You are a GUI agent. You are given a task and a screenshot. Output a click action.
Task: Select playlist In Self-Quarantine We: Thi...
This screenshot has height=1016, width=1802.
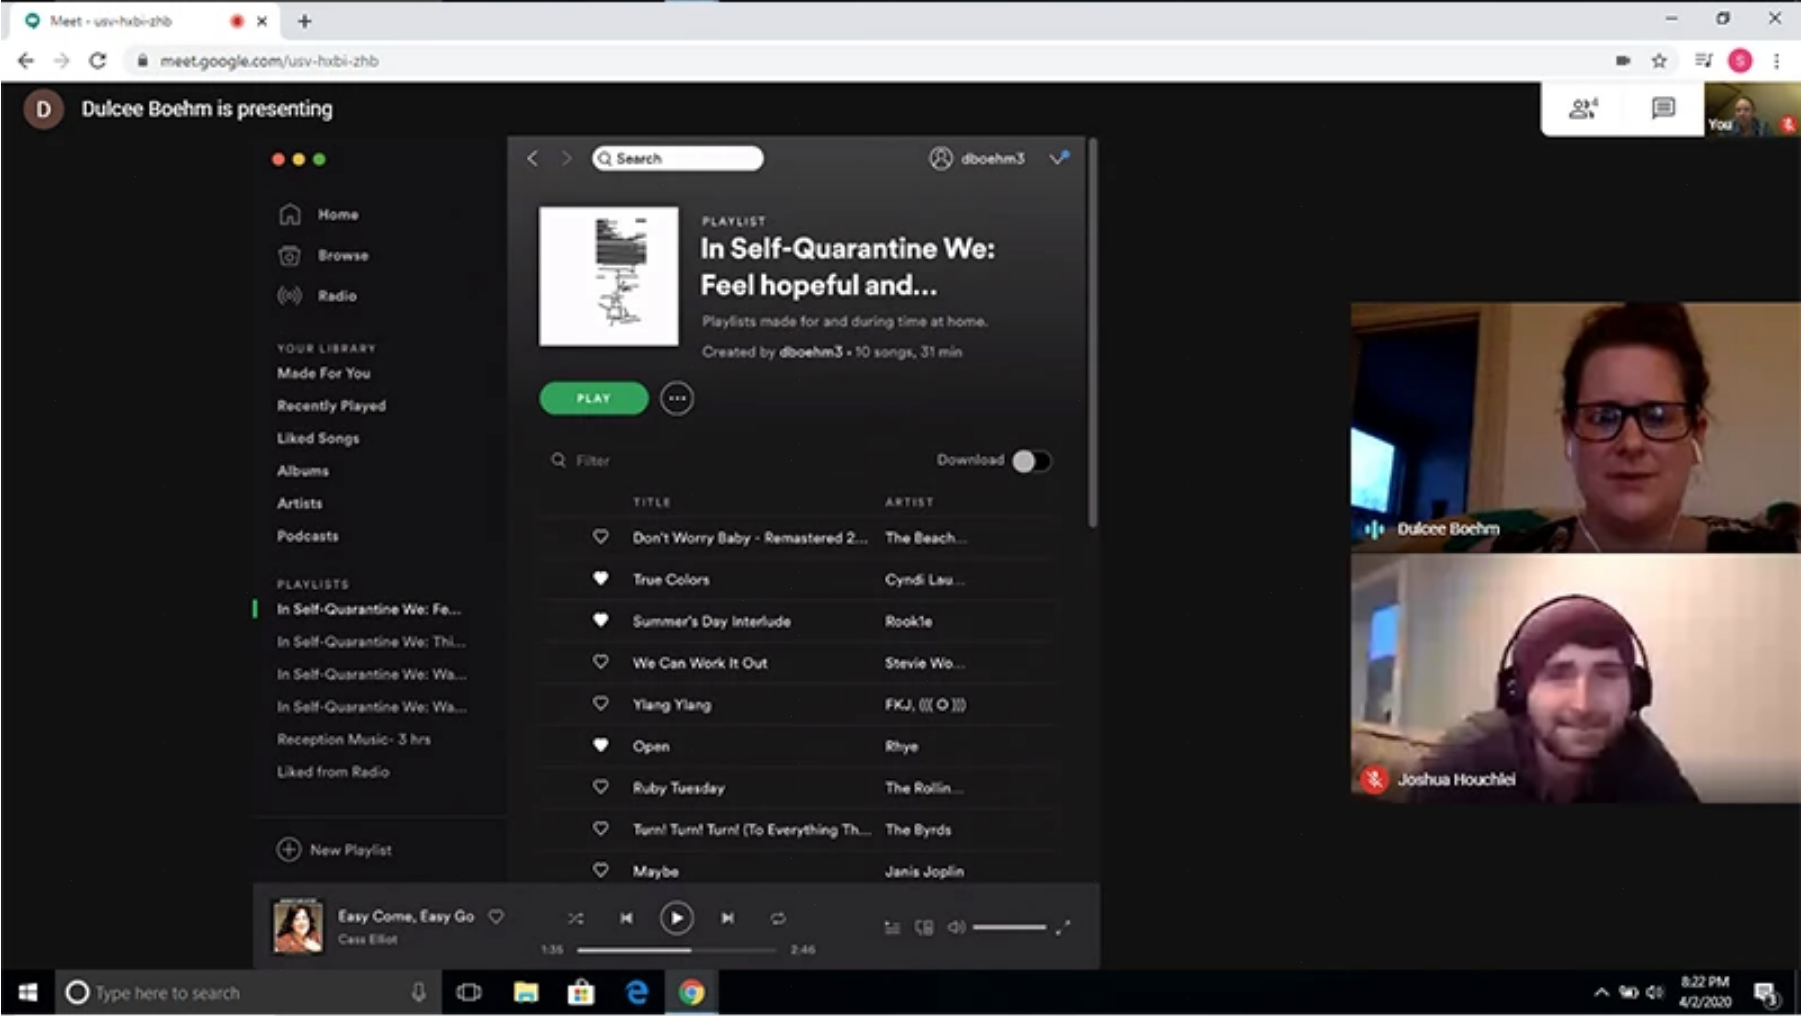pyautogui.click(x=371, y=642)
